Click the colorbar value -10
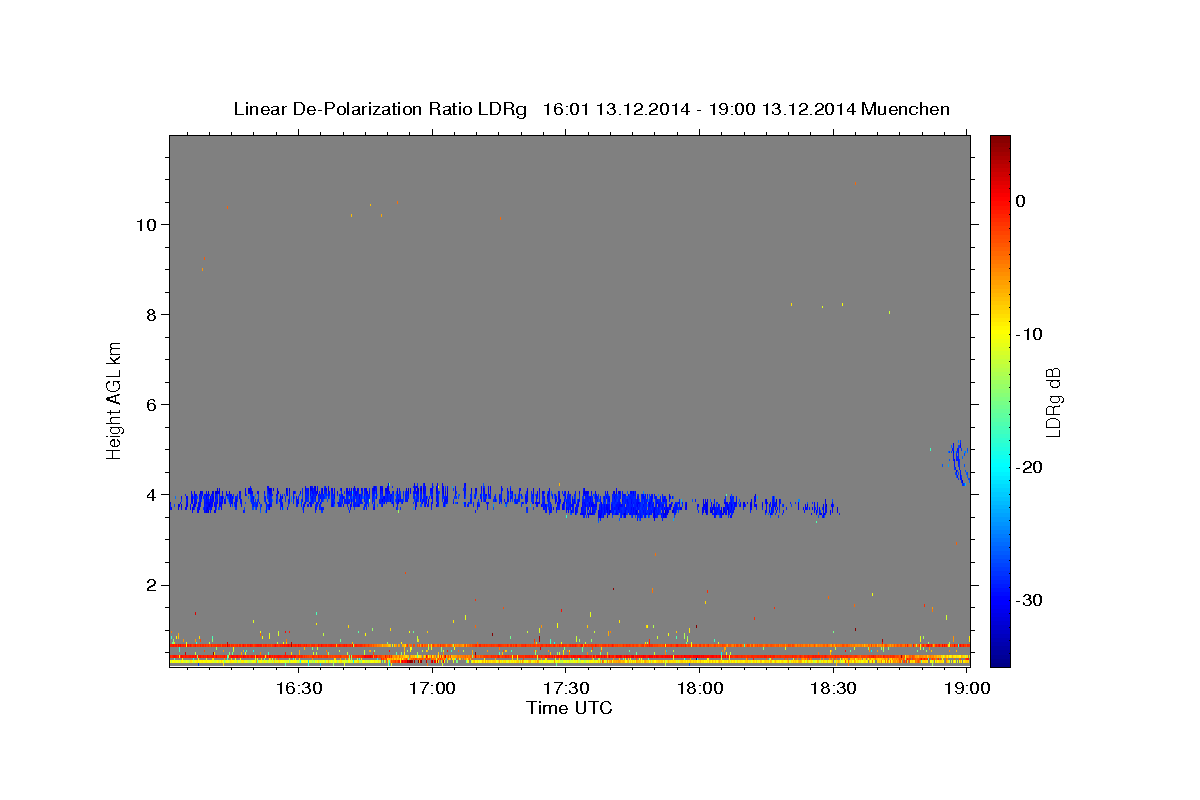This screenshot has width=1200, height=800. (1030, 334)
